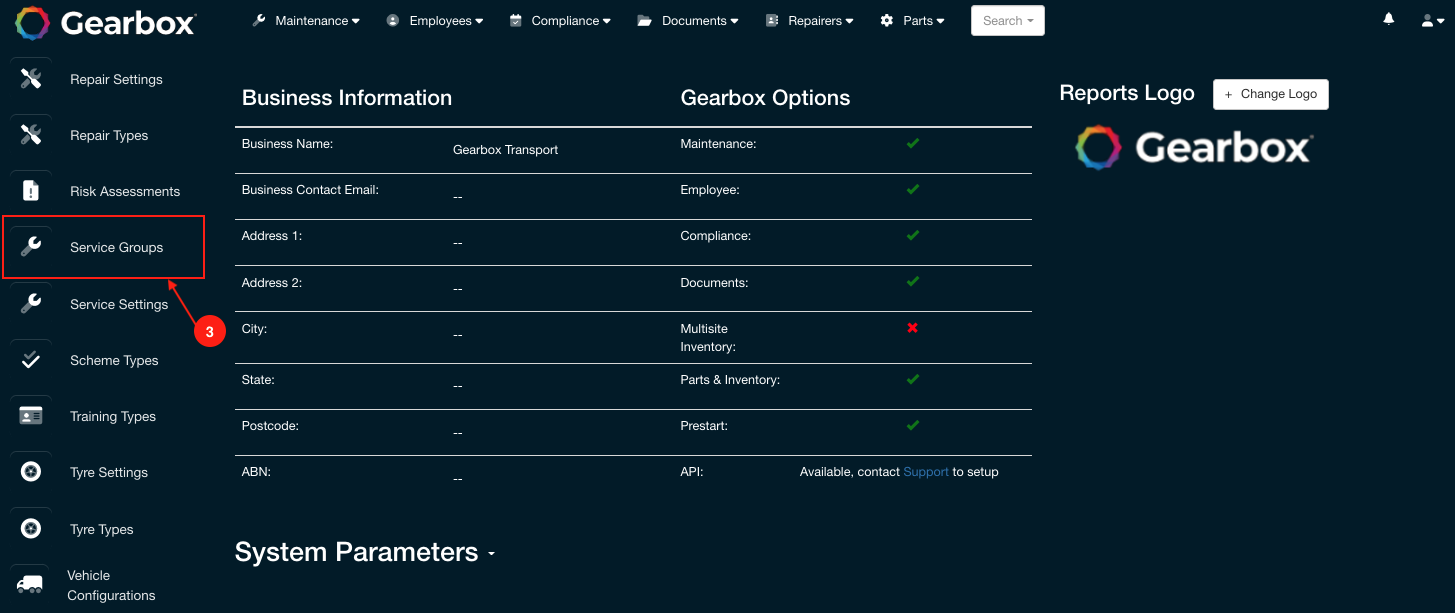
Task: Click the Documents option green checkmark
Action: [912, 281]
